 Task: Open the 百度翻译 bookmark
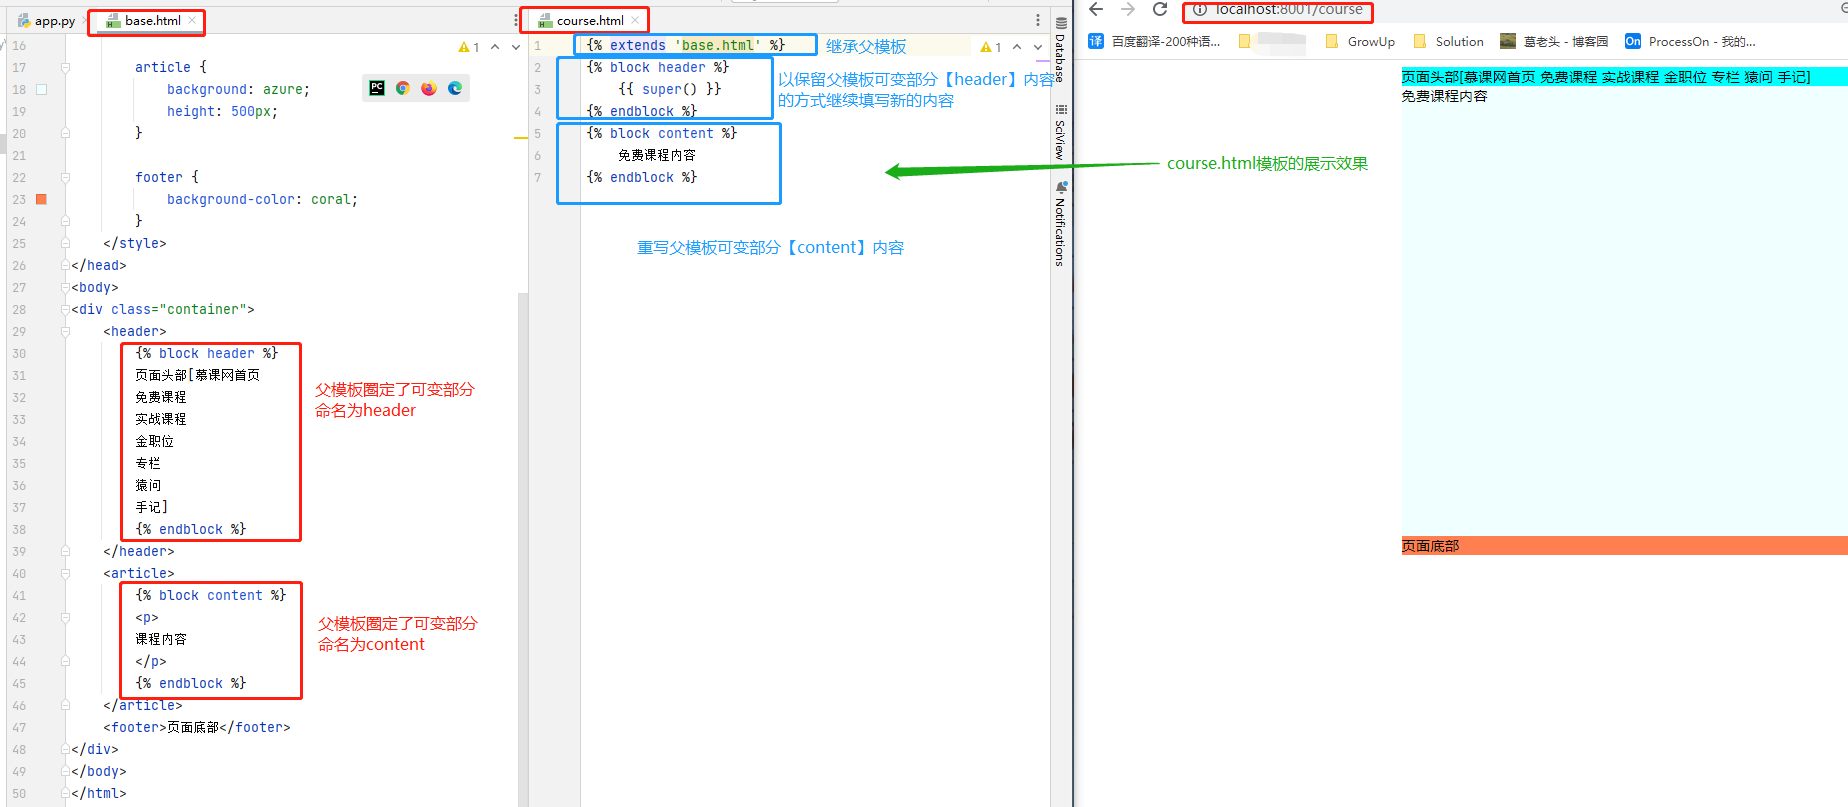1154,41
